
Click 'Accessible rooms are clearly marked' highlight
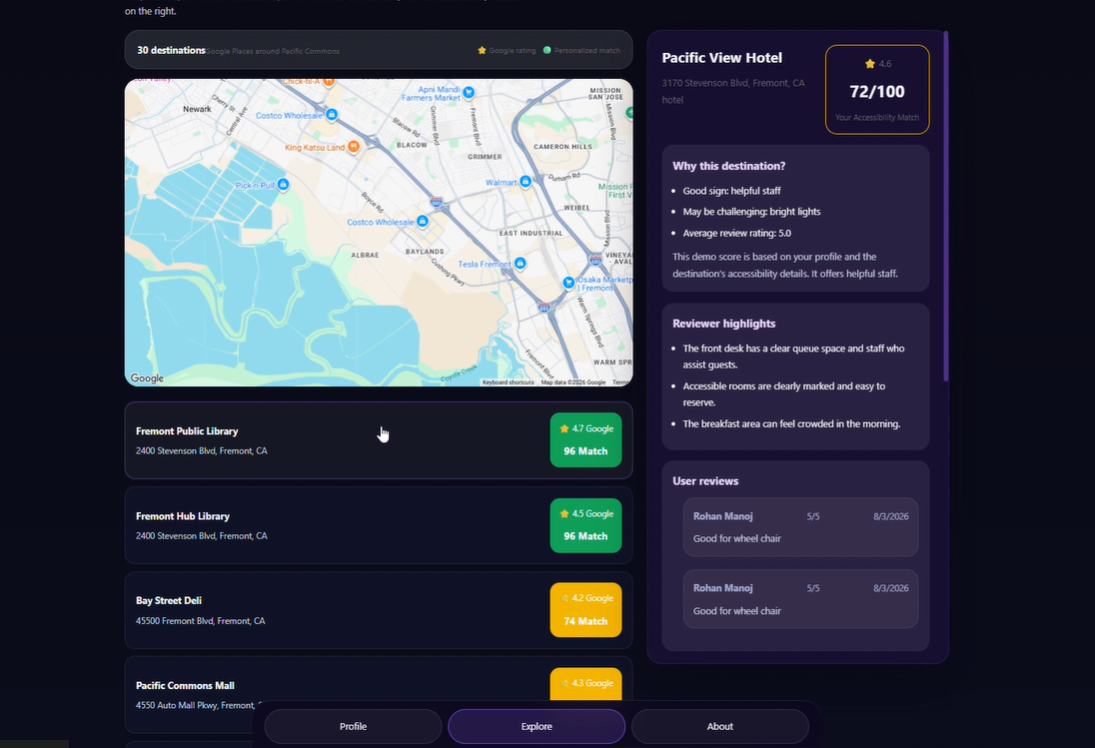click(x=784, y=394)
